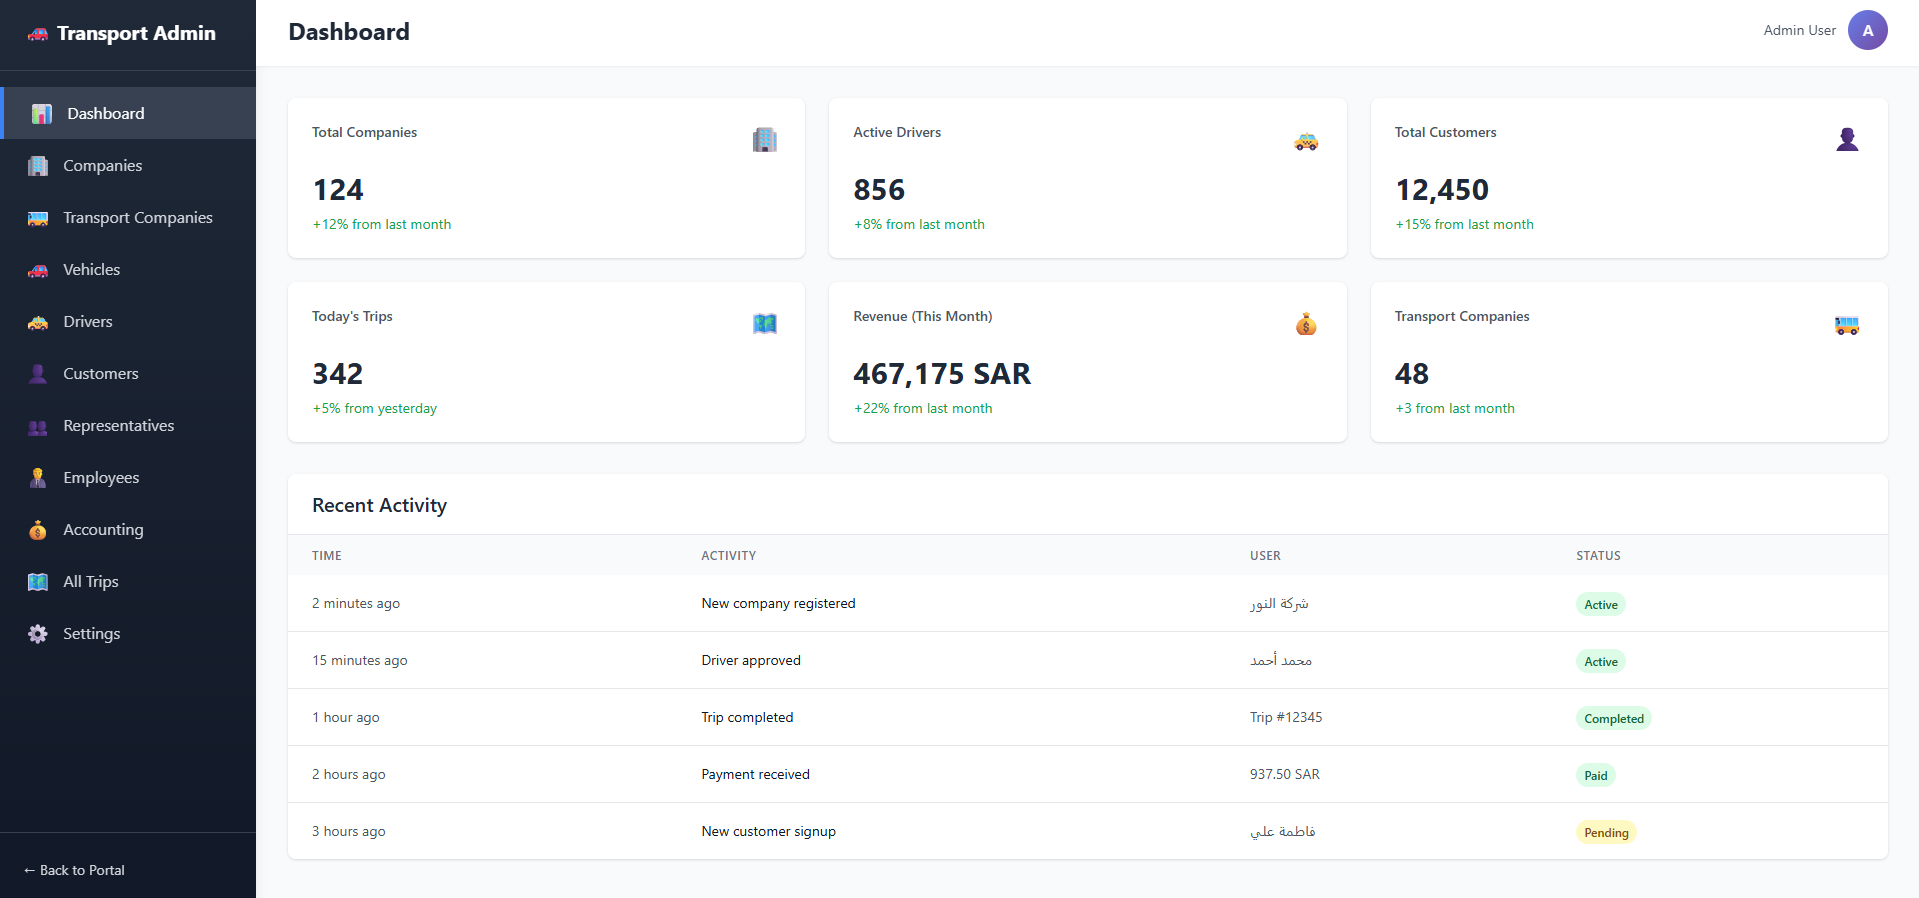Click the Pending status badge
Viewport: 1919px width, 898px height.
click(1605, 833)
